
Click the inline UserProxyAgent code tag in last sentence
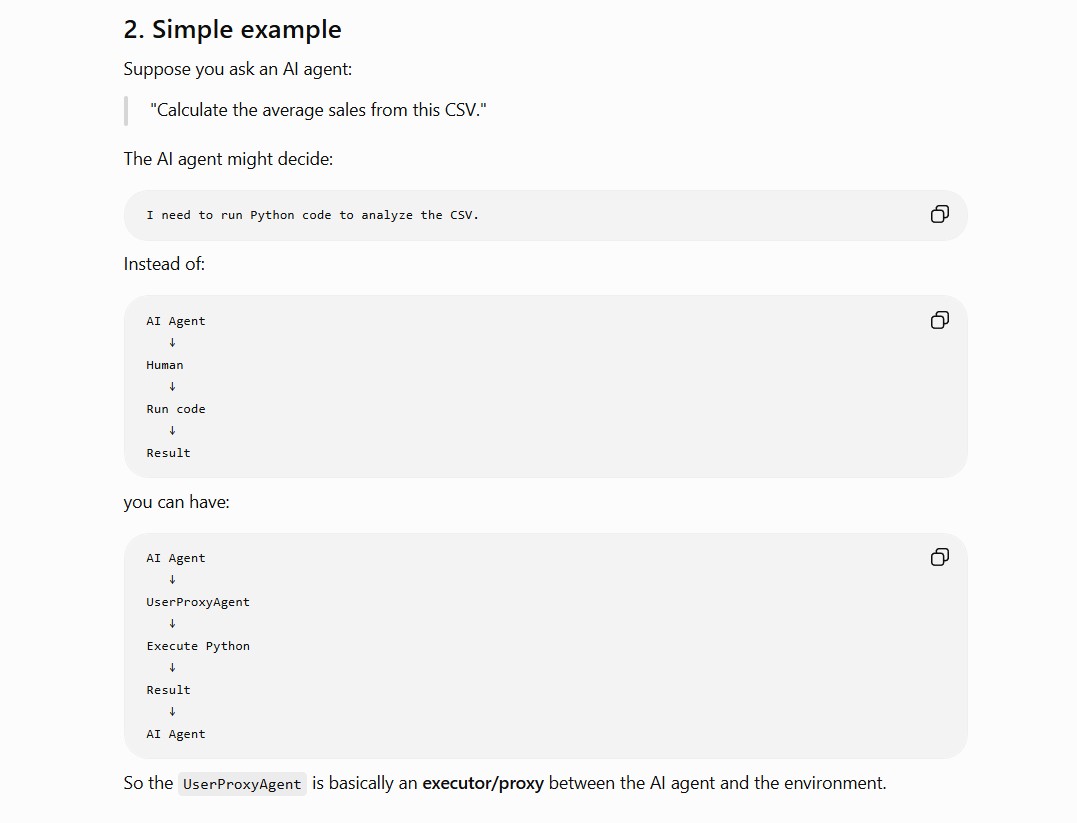tap(242, 784)
